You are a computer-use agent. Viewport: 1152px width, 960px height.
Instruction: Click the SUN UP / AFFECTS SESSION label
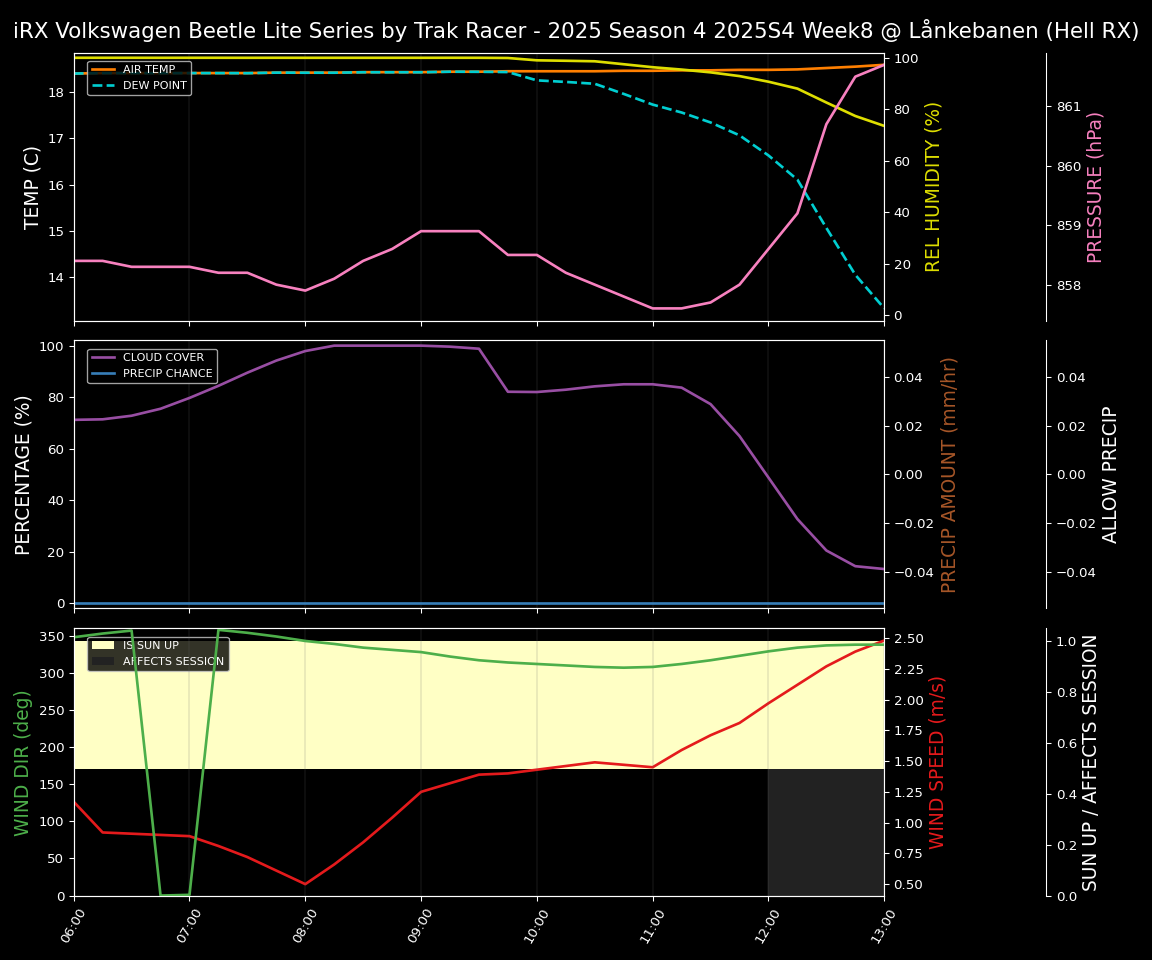pyautogui.click(x=1090, y=762)
